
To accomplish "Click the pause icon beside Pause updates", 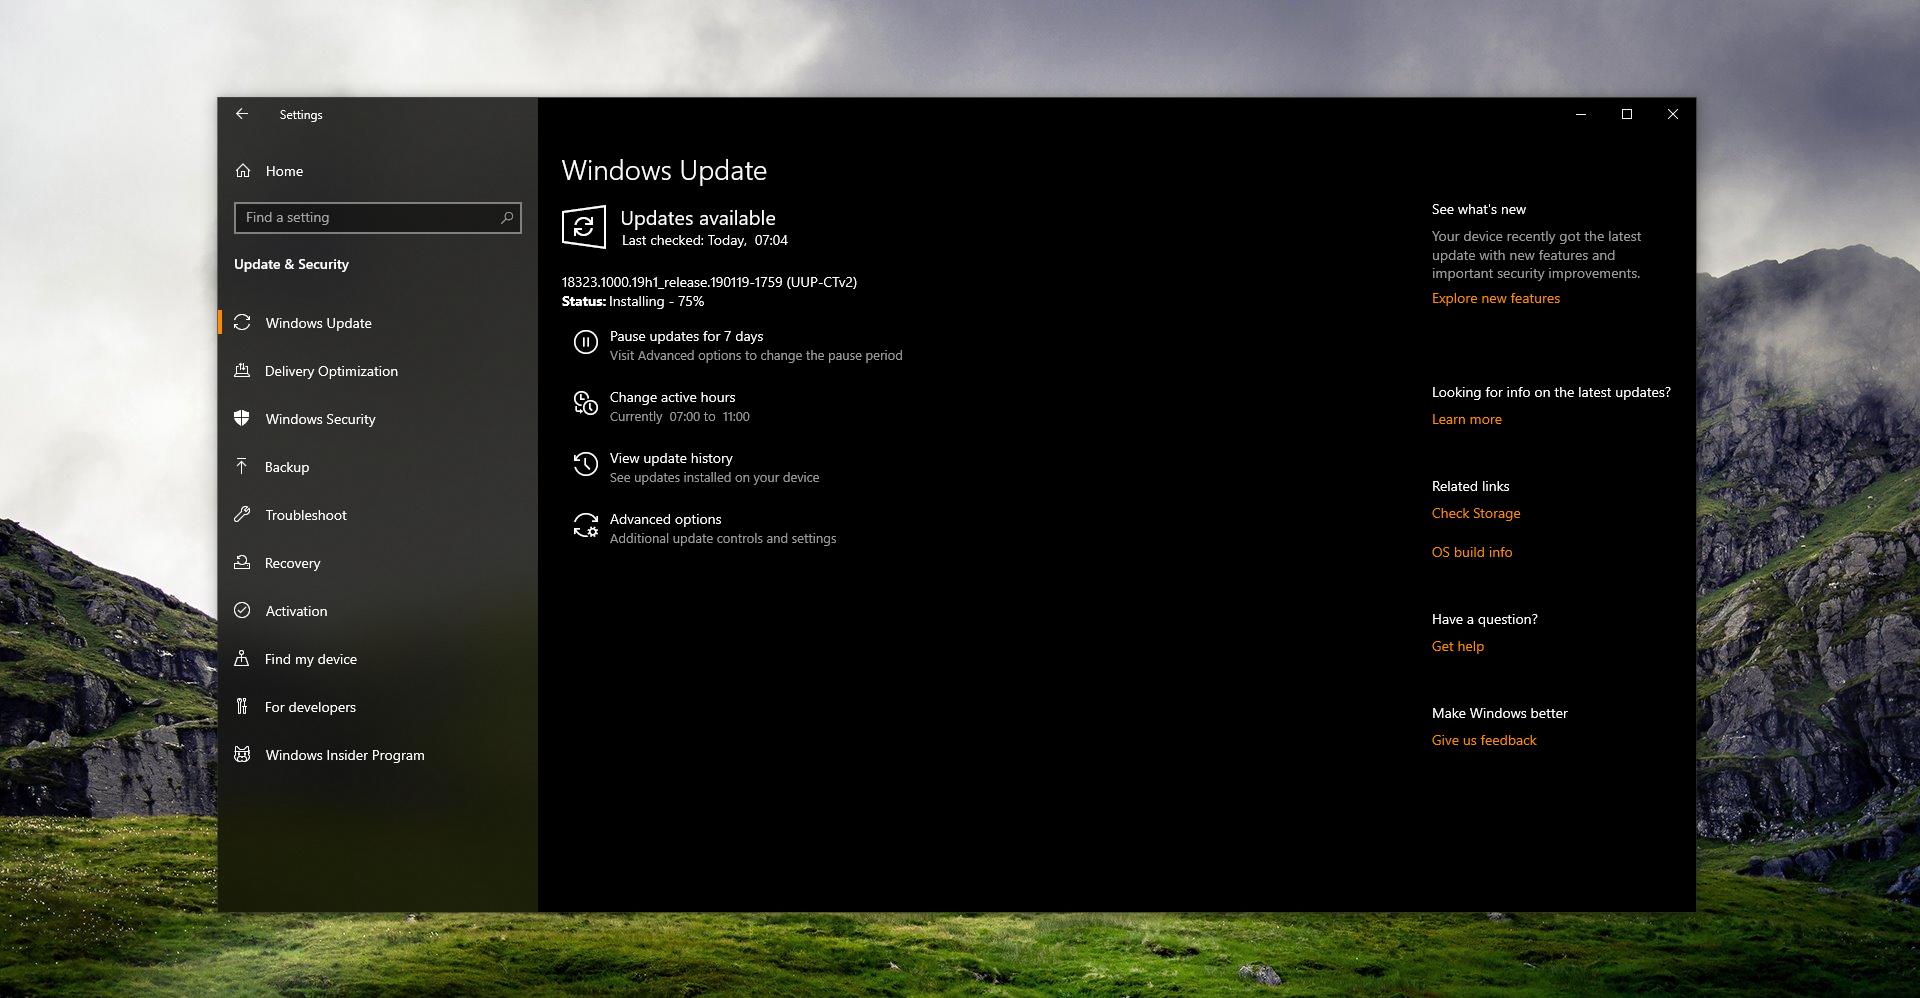I will (586, 342).
